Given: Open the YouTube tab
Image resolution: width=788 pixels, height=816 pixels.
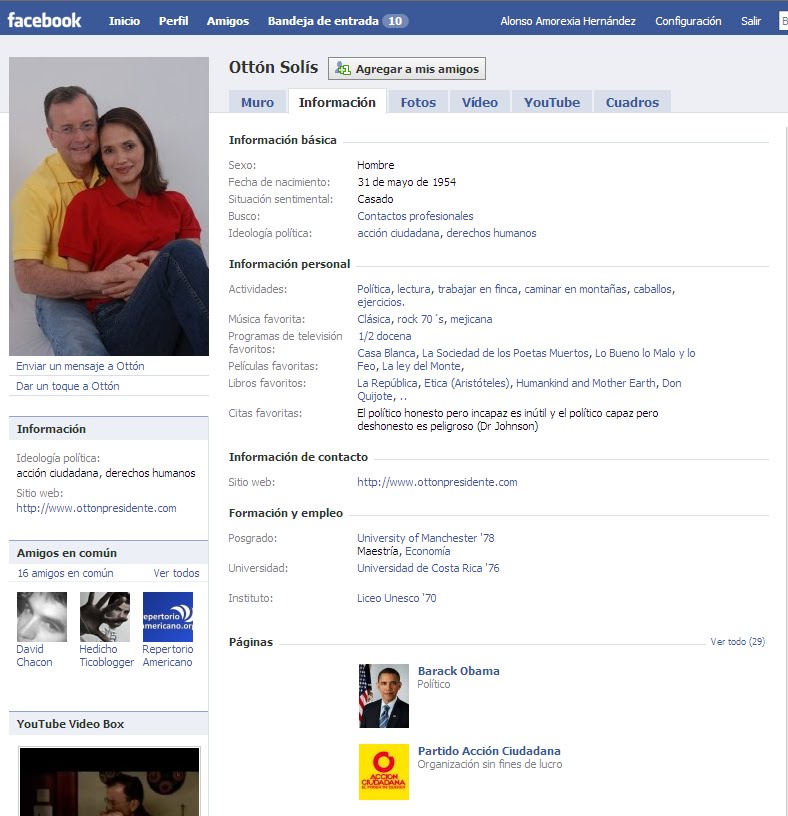Looking at the screenshot, I should click(552, 102).
